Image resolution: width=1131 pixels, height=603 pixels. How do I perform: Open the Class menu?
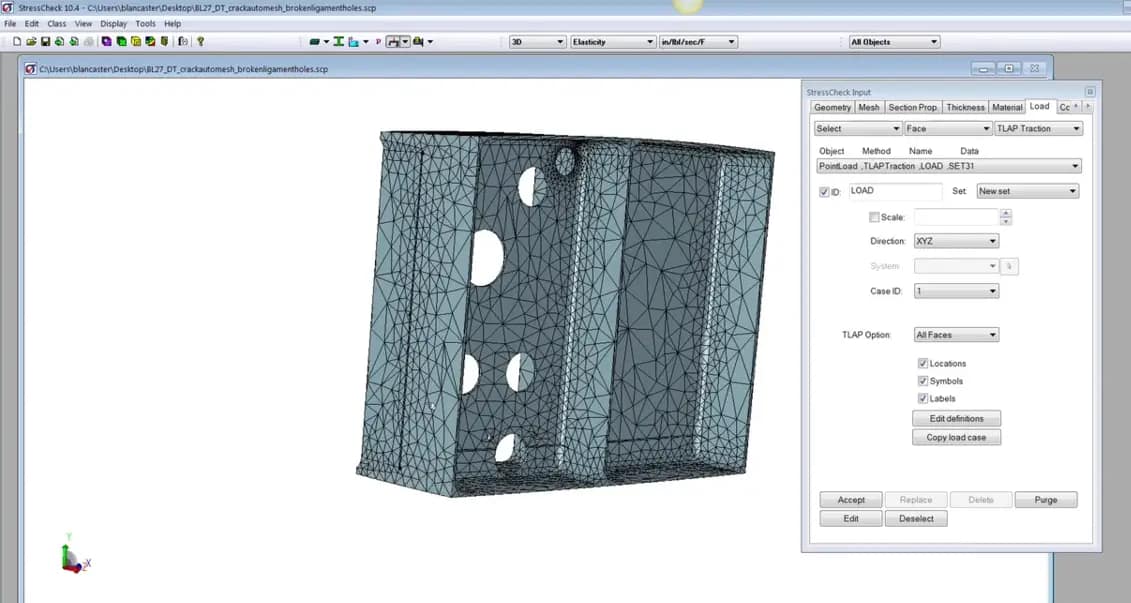point(56,23)
